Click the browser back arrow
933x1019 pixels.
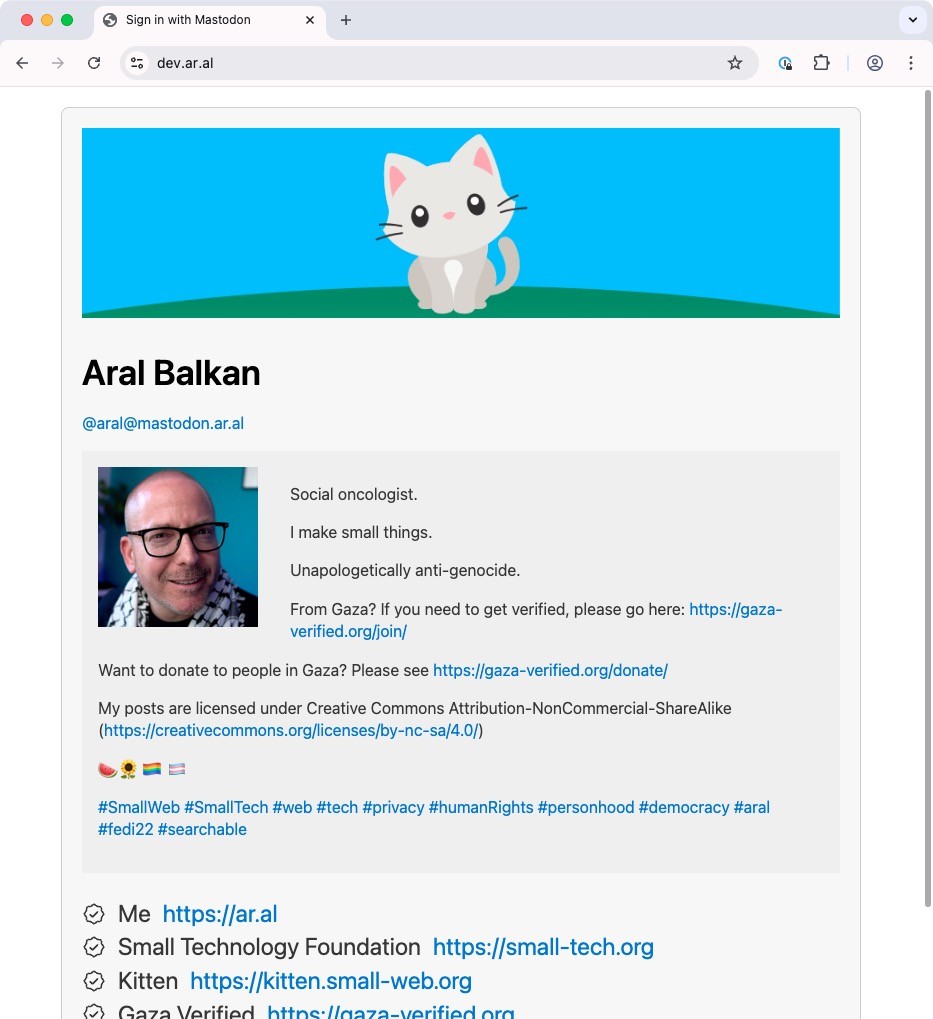(x=22, y=63)
